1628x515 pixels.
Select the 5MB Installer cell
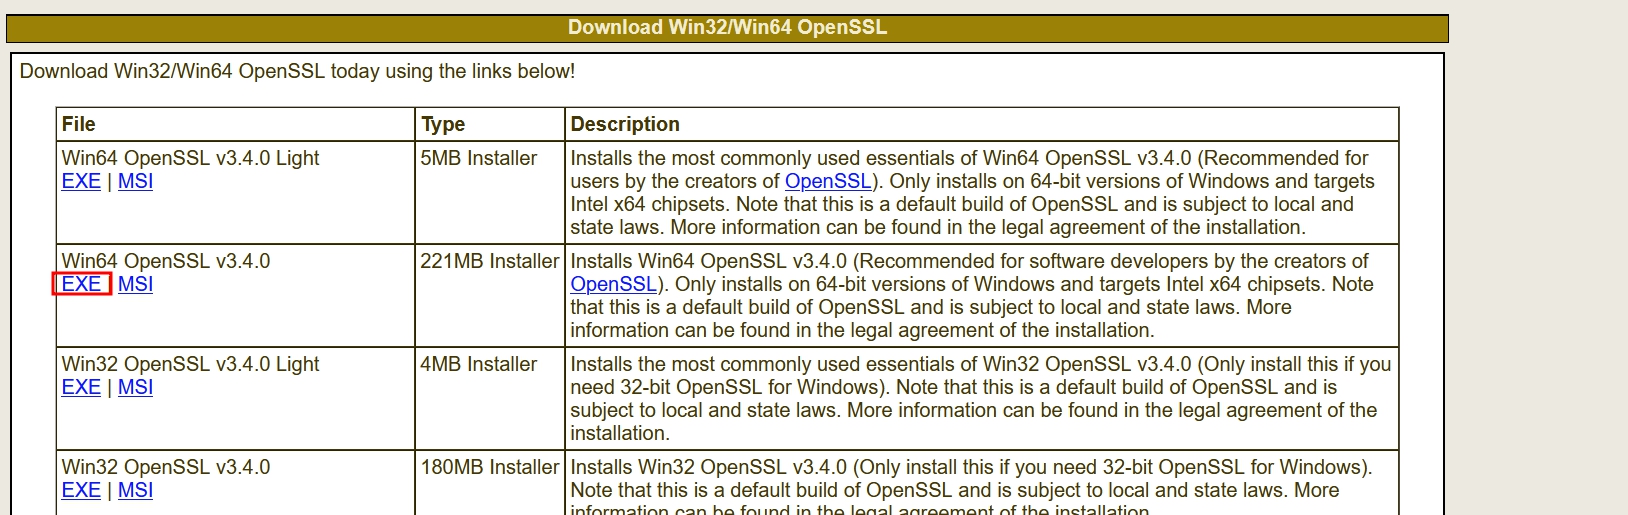click(490, 192)
